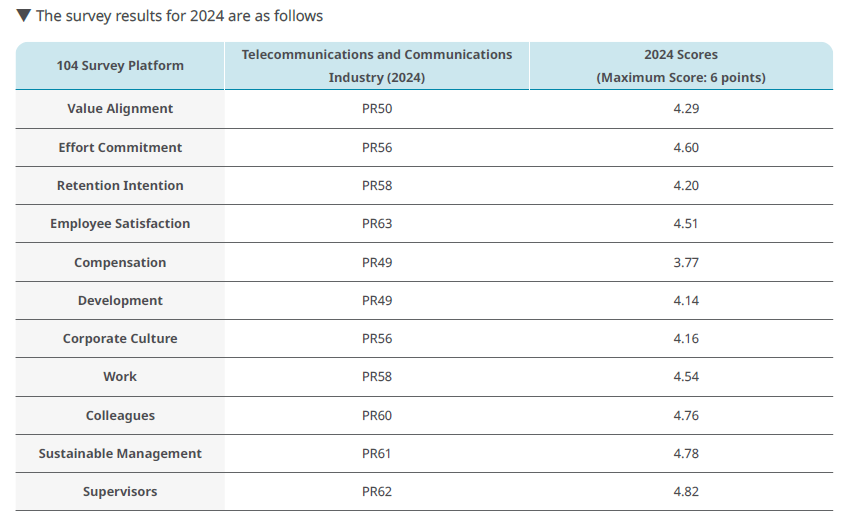Click the Development row label

pyautogui.click(x=120, y=301)
